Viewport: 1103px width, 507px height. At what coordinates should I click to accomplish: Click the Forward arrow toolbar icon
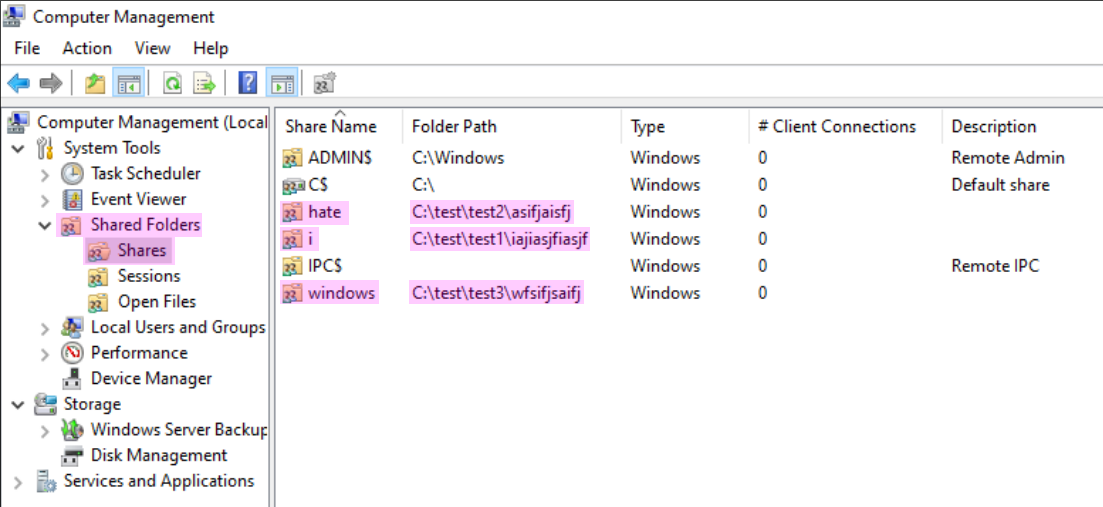[51, 84]
